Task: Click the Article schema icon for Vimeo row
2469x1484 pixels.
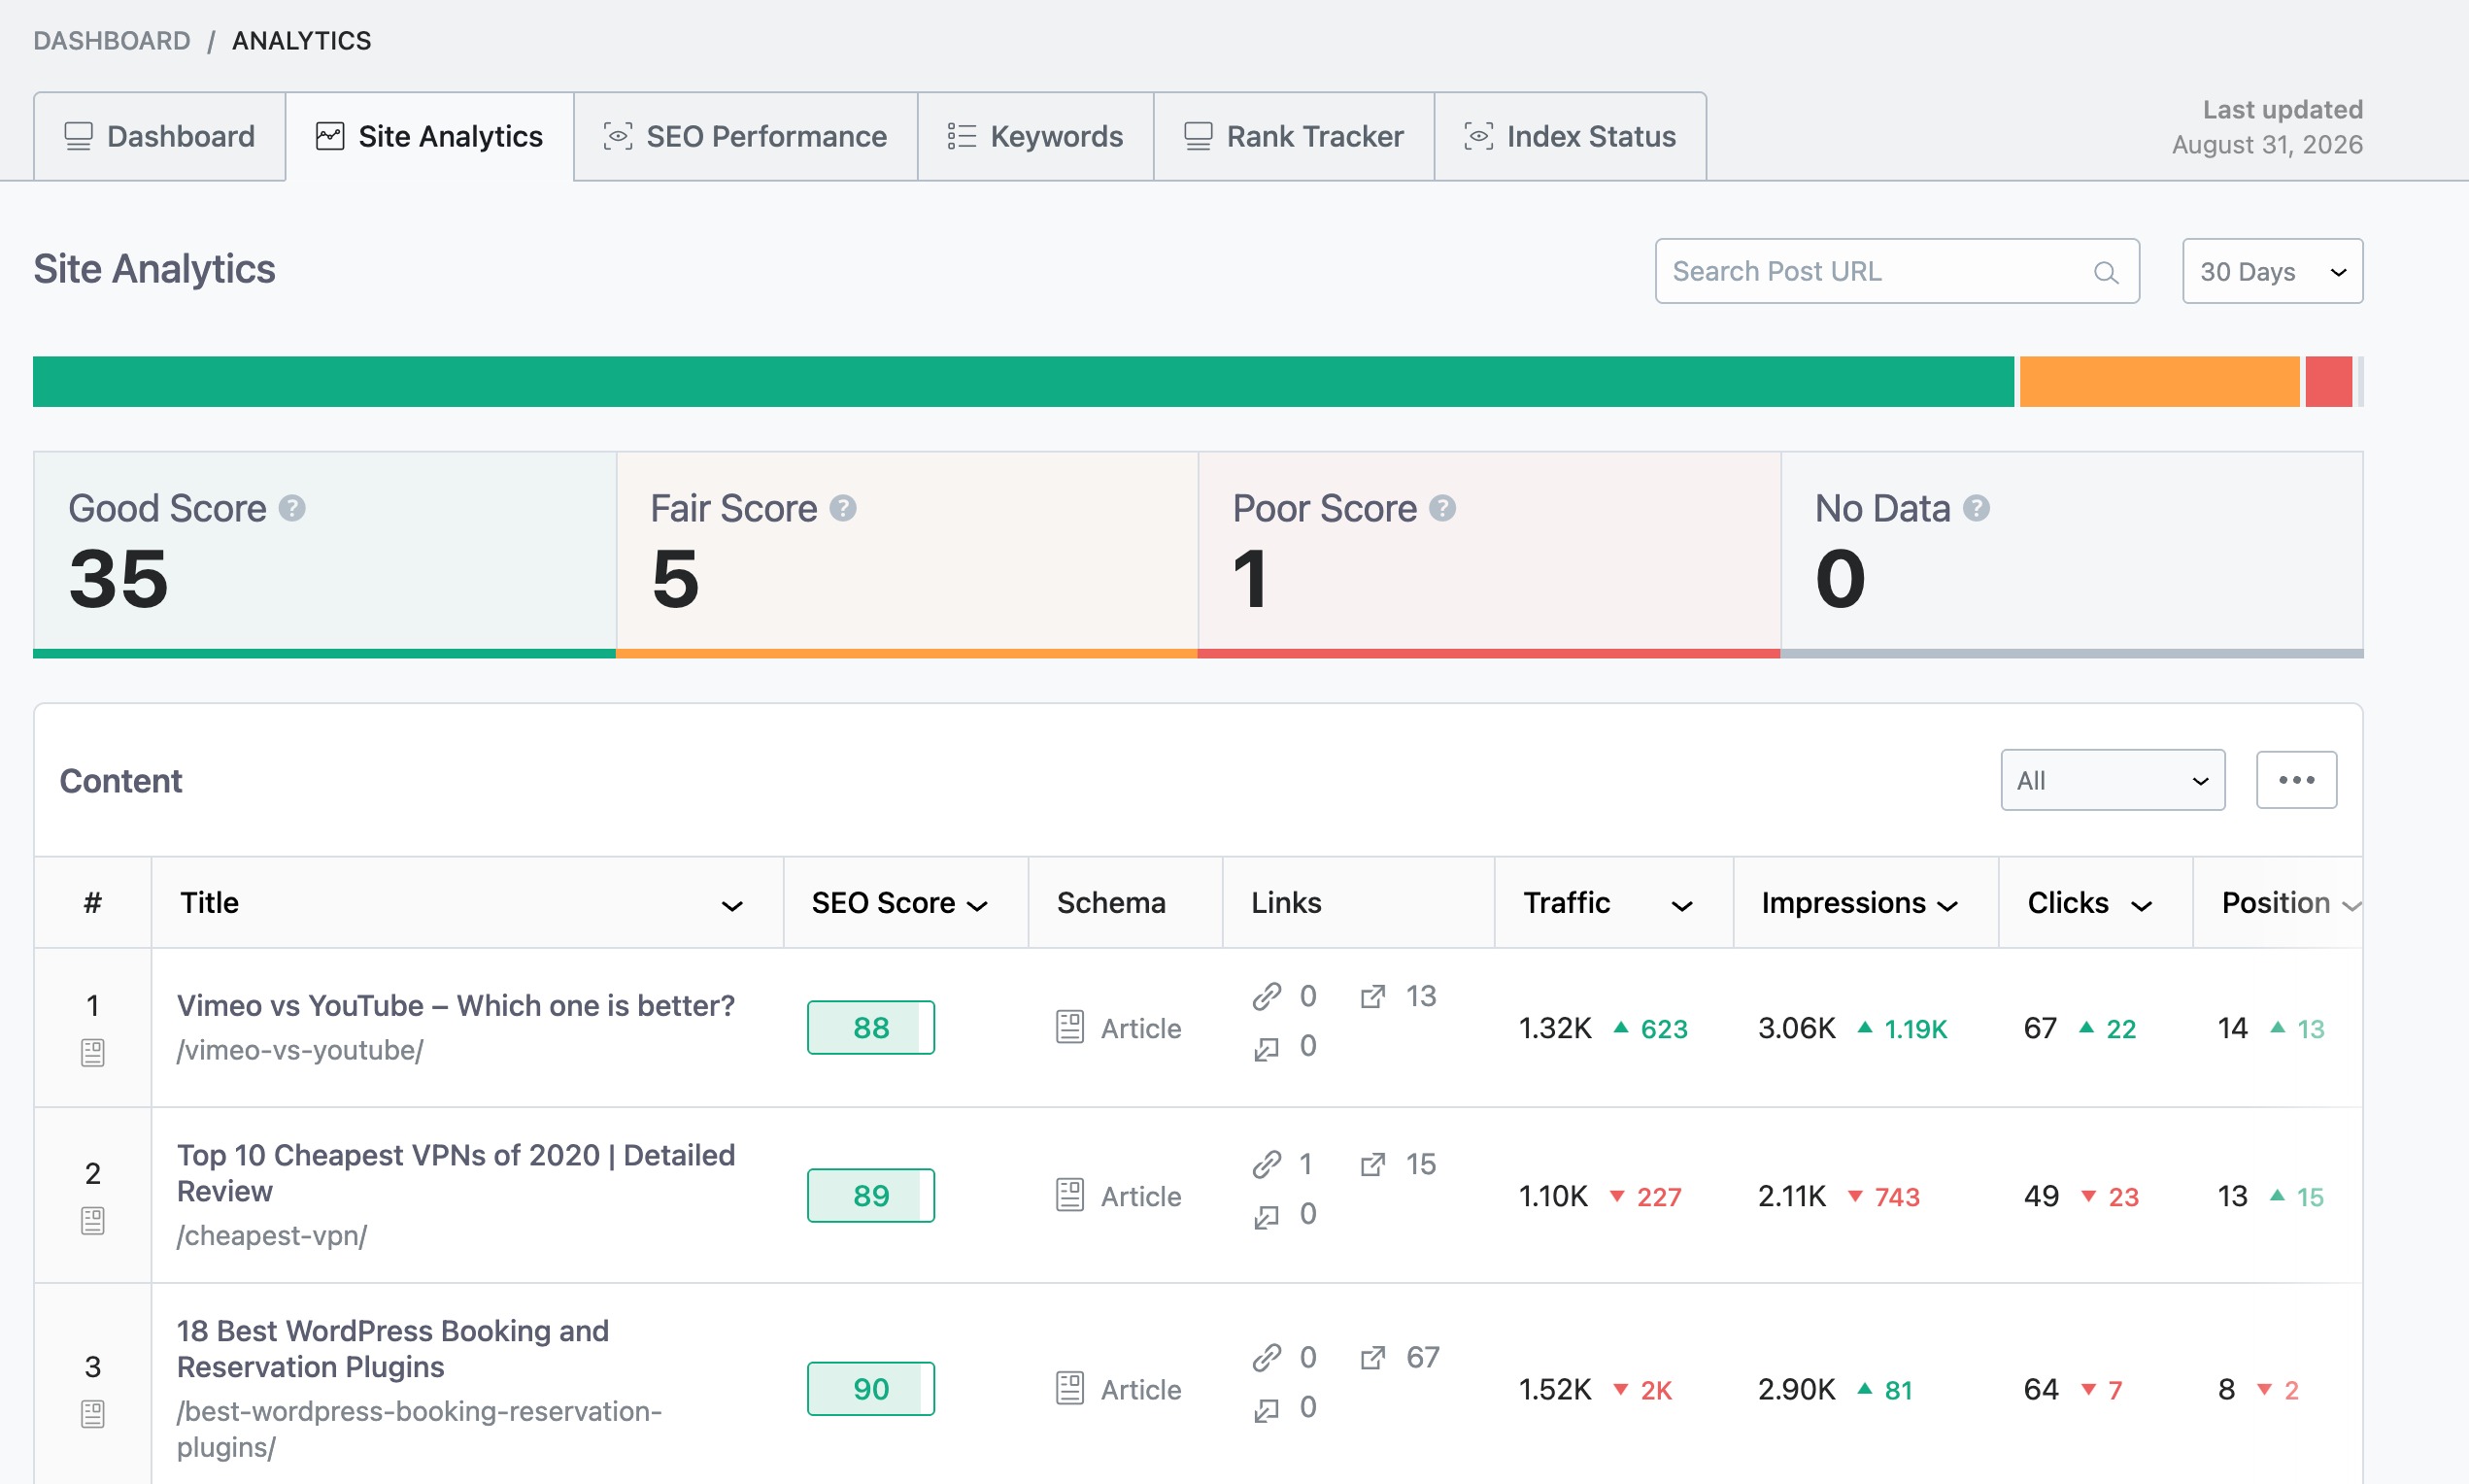Action: click(1070, 1027)
